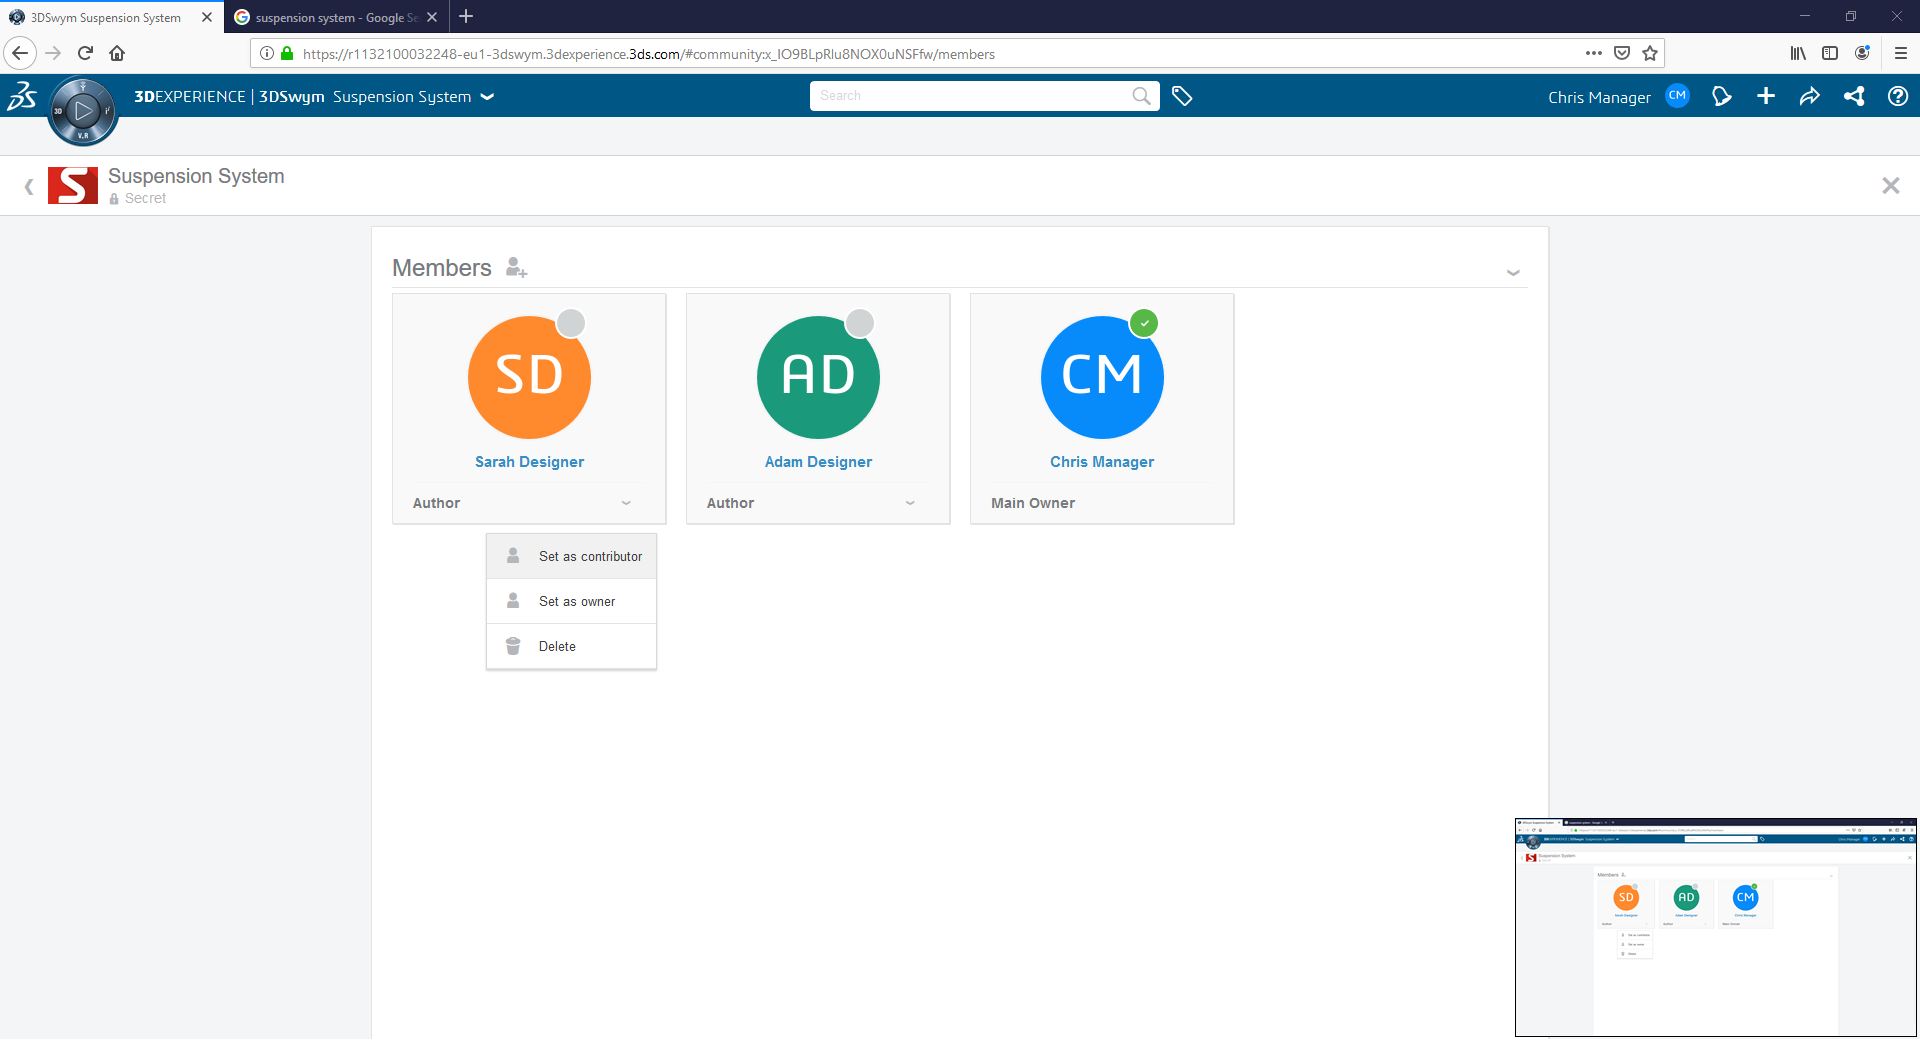Click the magnifier search icon
Screen dimensions: 1920x1040
coord(1141,96)
